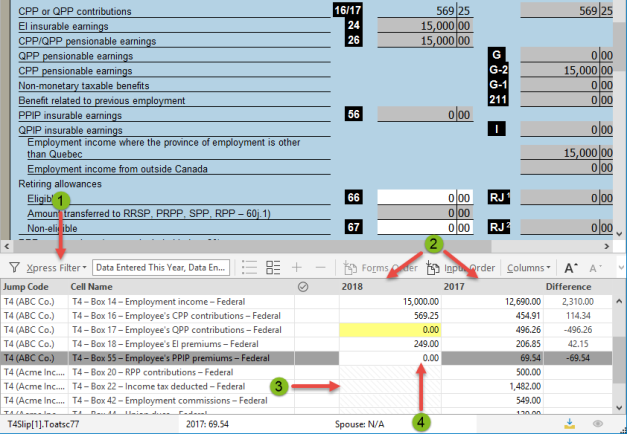Click the second list view icon beside it

coord(273,268)
